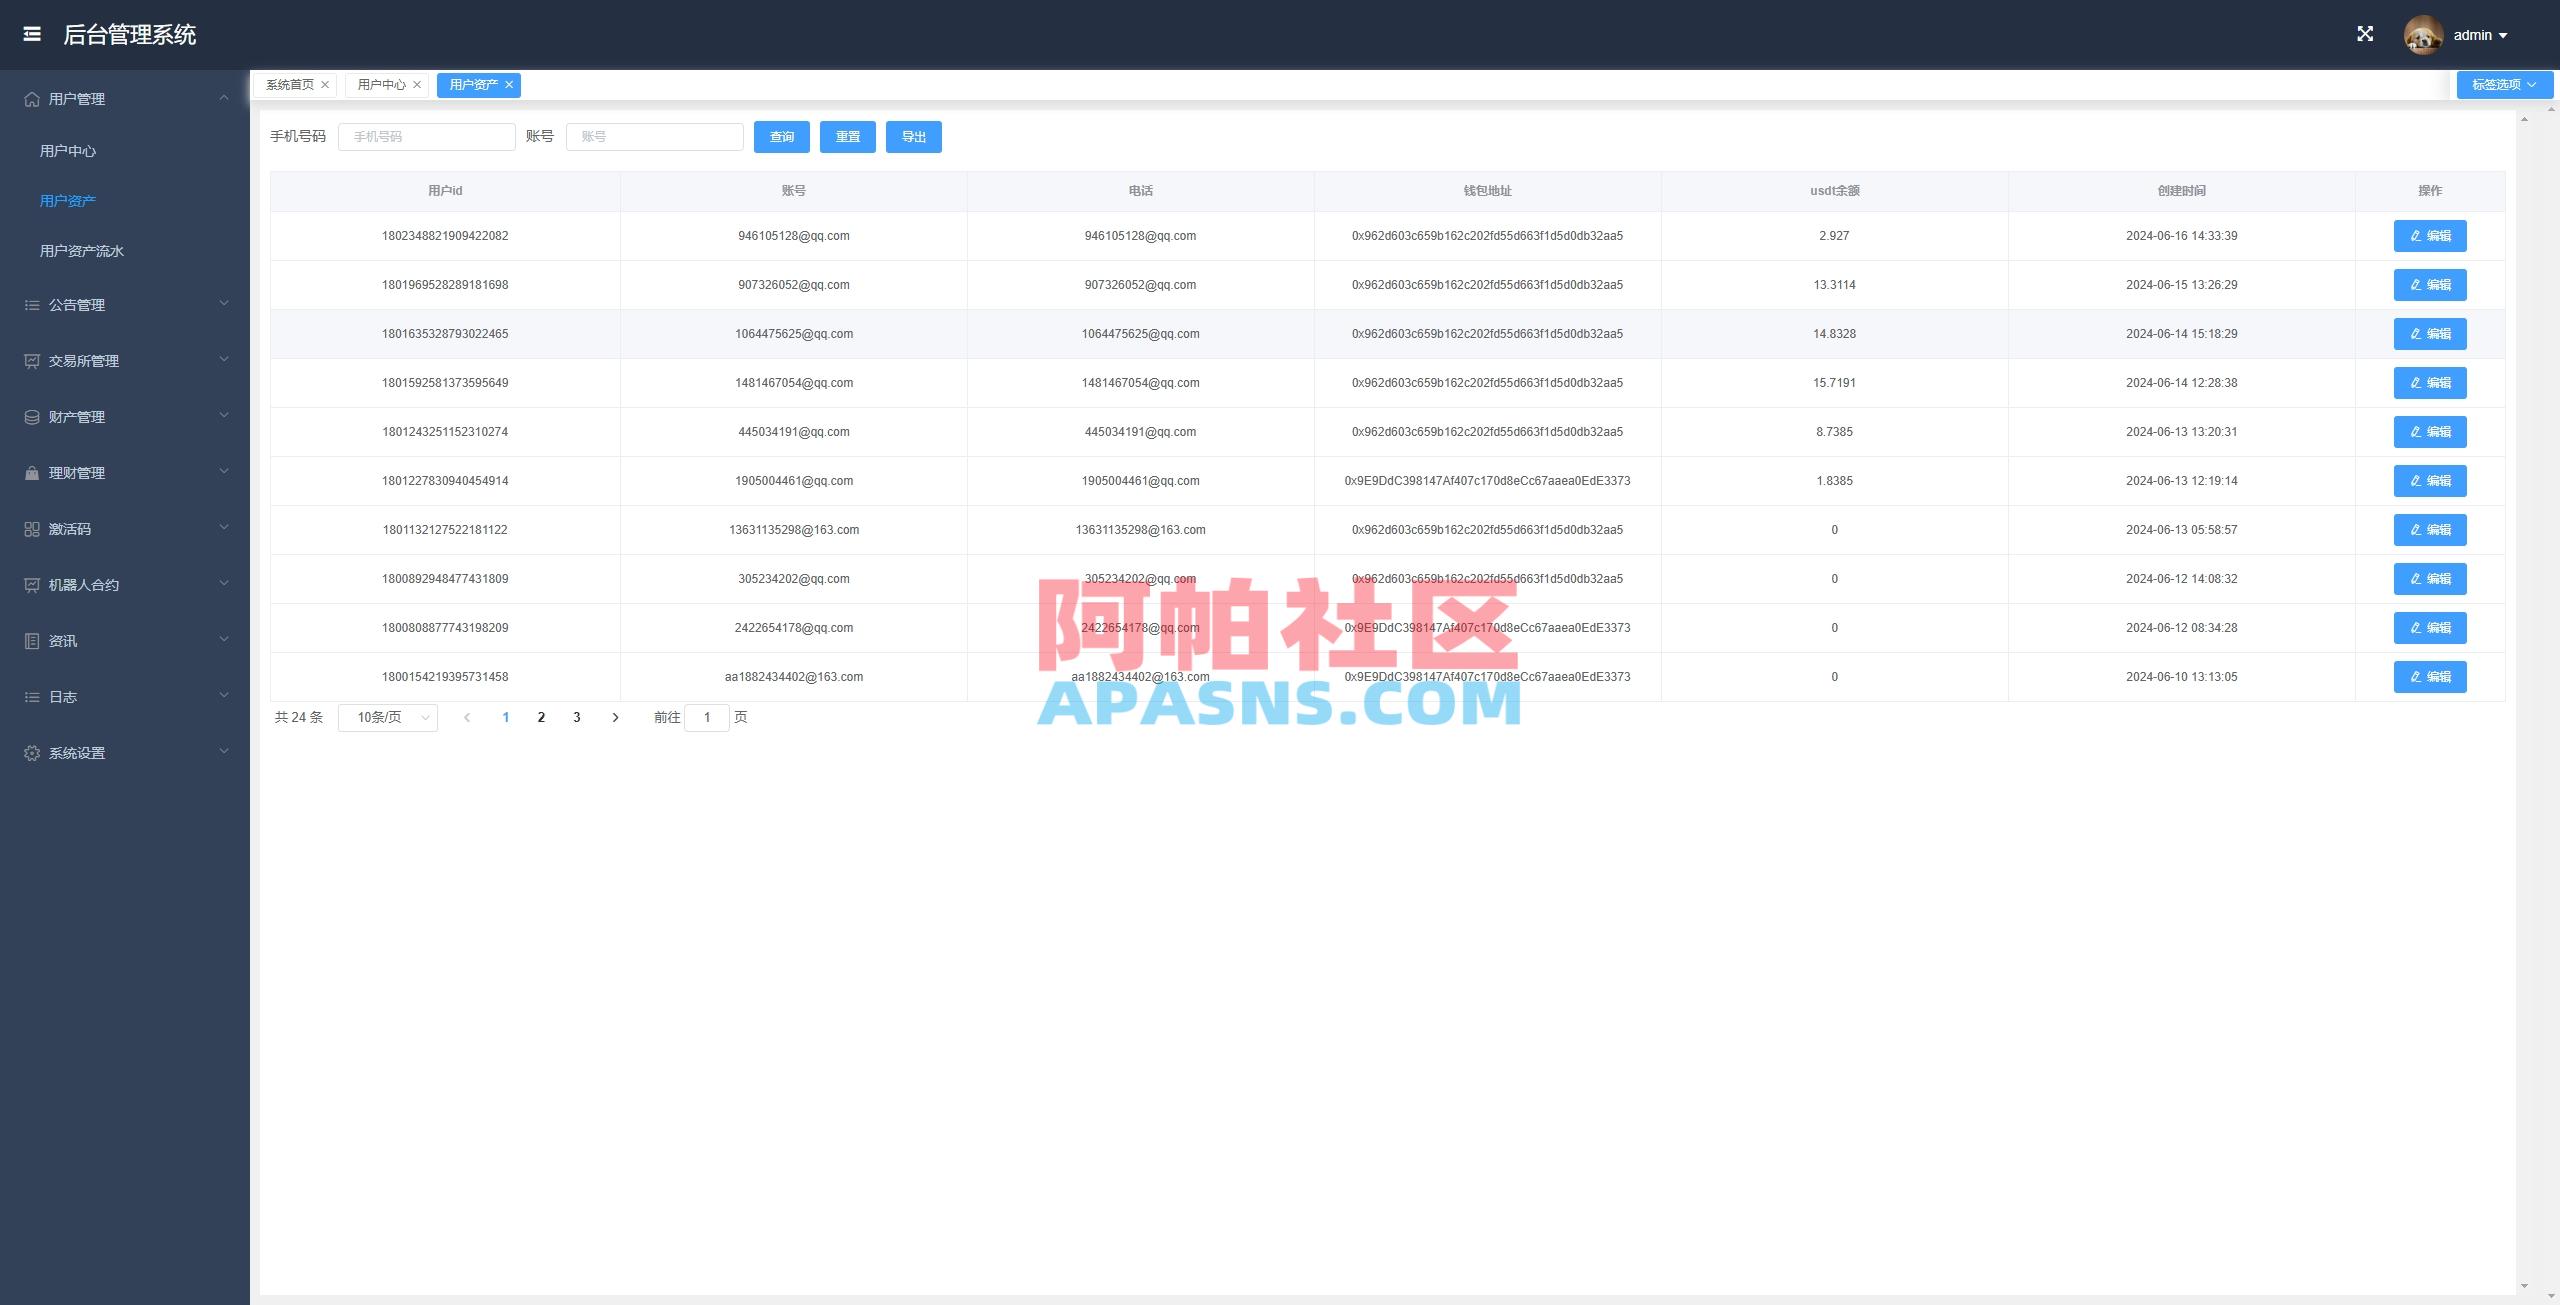2560x1305 pixels.
Task: Select the 用户管理 home icon in the sidebar
Action: pyautogui.click(x=31, y=98)
